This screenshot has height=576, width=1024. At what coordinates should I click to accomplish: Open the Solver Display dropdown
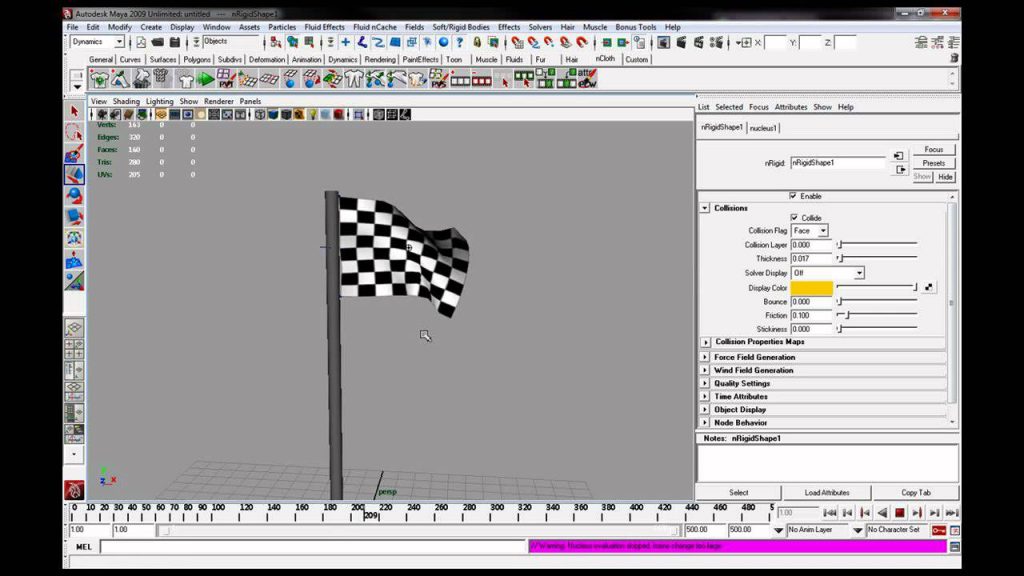point(859,273)
